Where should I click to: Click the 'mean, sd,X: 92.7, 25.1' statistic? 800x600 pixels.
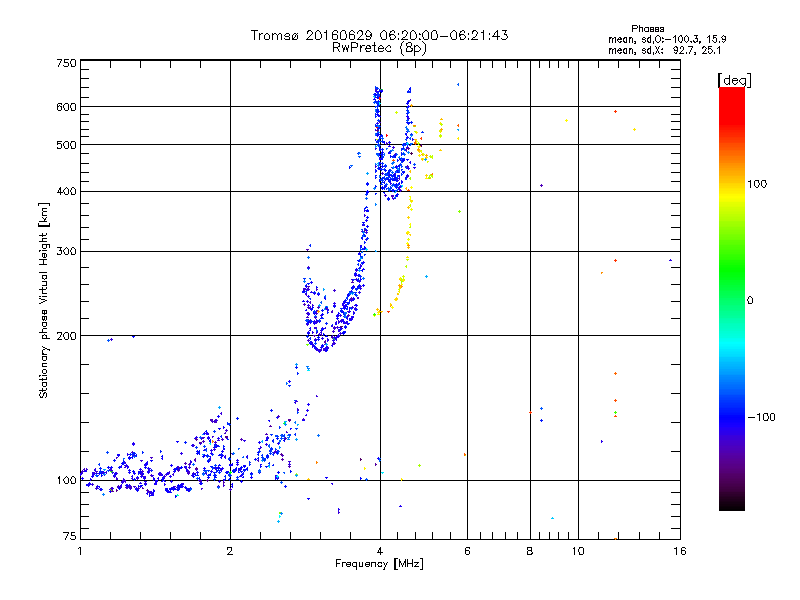[x=664, y=51]
